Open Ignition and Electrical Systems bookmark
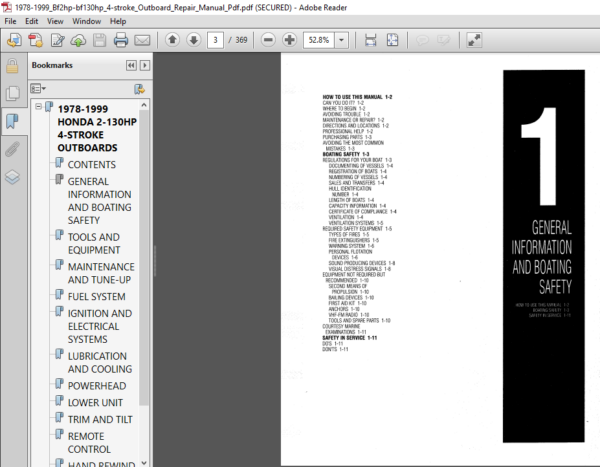 (100, 326)
